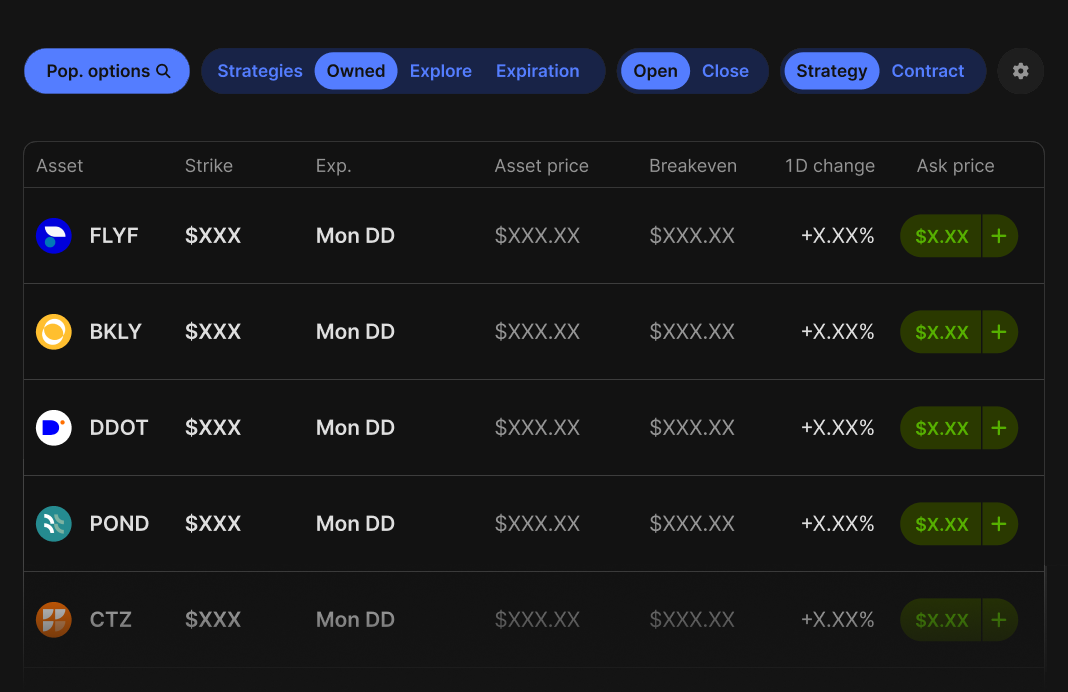Select the Strategy view toggle
Screen dimensions: 1068x692
[831, 71]
